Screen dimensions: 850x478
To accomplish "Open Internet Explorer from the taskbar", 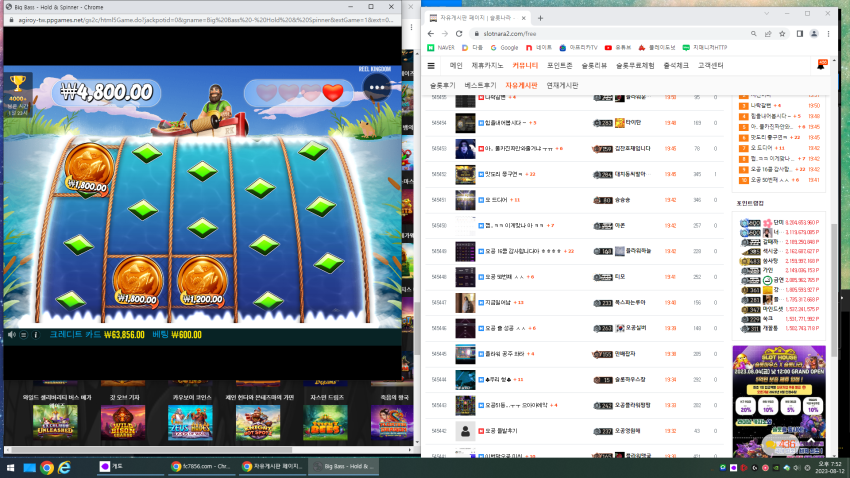I will [x=65, y=467].
